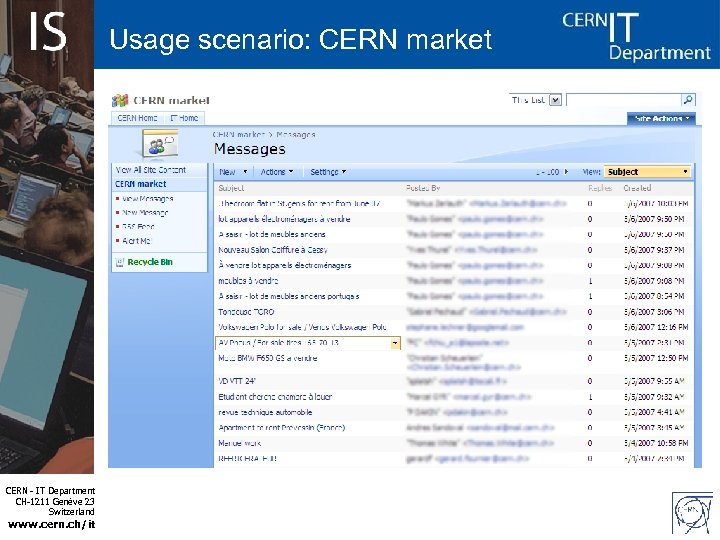720x540 pixels.
Task: Open 'Apartment to rent Prevessin (France)' message
Action: click(281, 428)
